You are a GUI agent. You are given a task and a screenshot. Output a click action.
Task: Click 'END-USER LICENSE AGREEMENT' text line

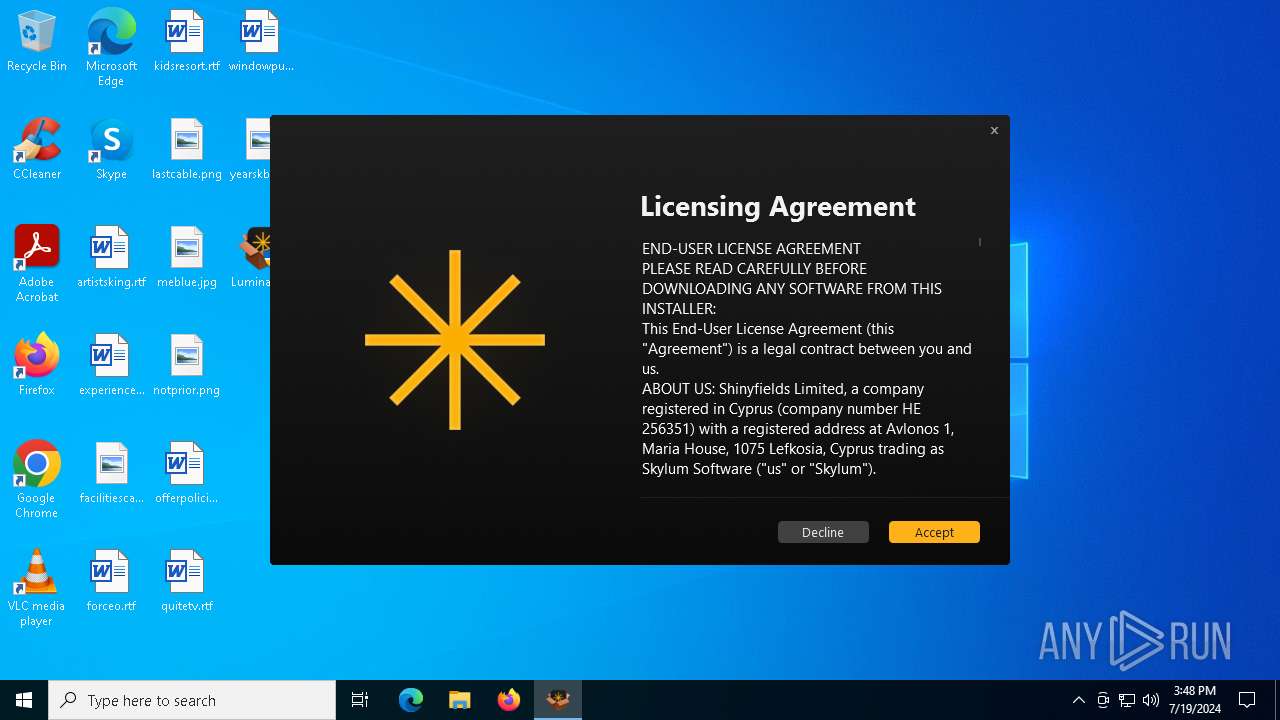pos(751,248)
